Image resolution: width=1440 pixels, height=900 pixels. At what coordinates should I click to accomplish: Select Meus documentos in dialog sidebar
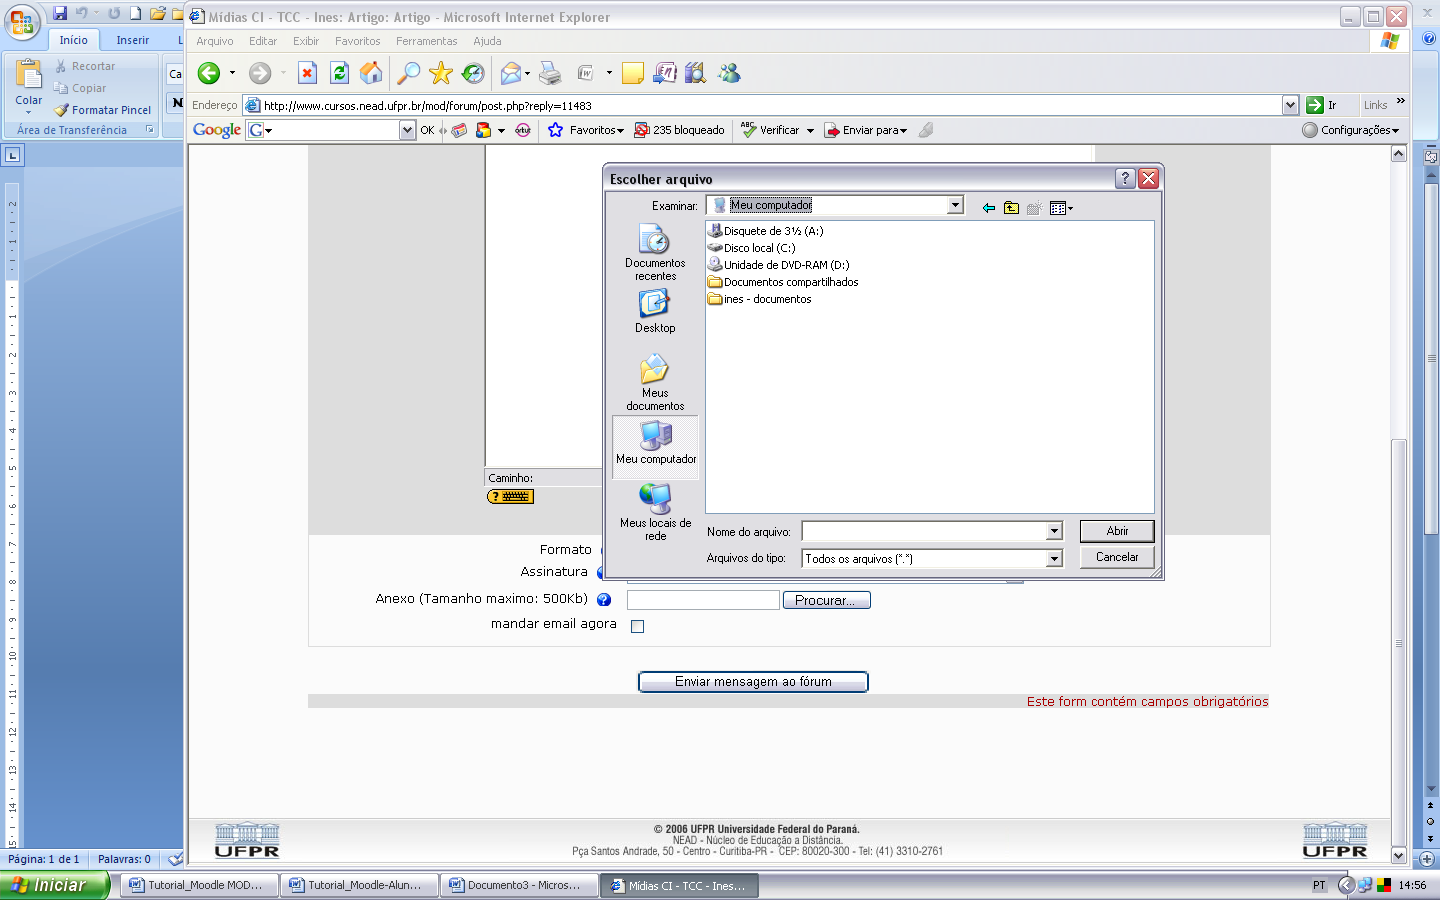655,382
